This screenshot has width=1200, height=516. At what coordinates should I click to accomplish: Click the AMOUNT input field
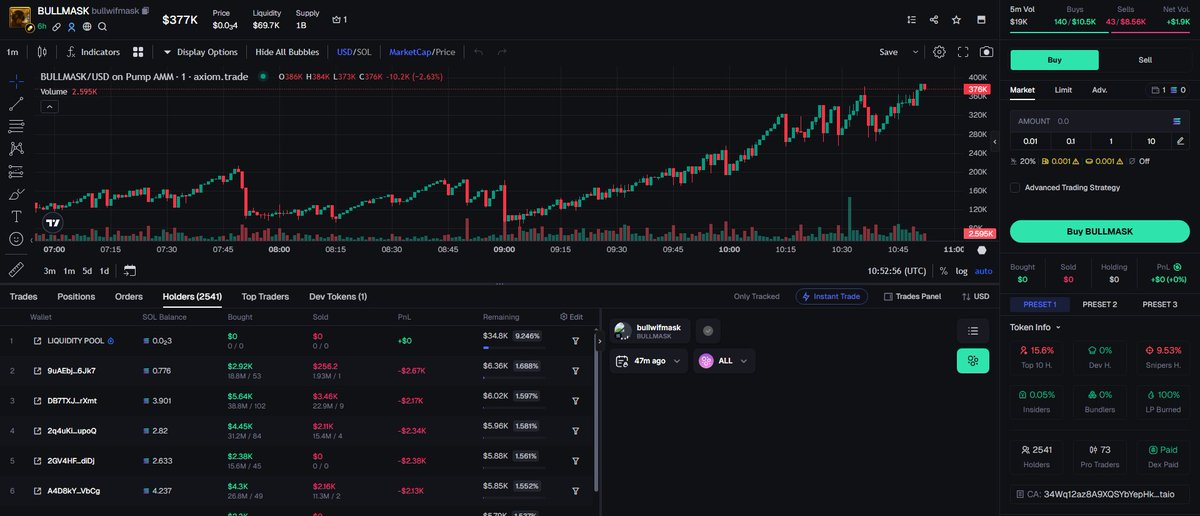pyautogui.click(x=1099, y=121)
